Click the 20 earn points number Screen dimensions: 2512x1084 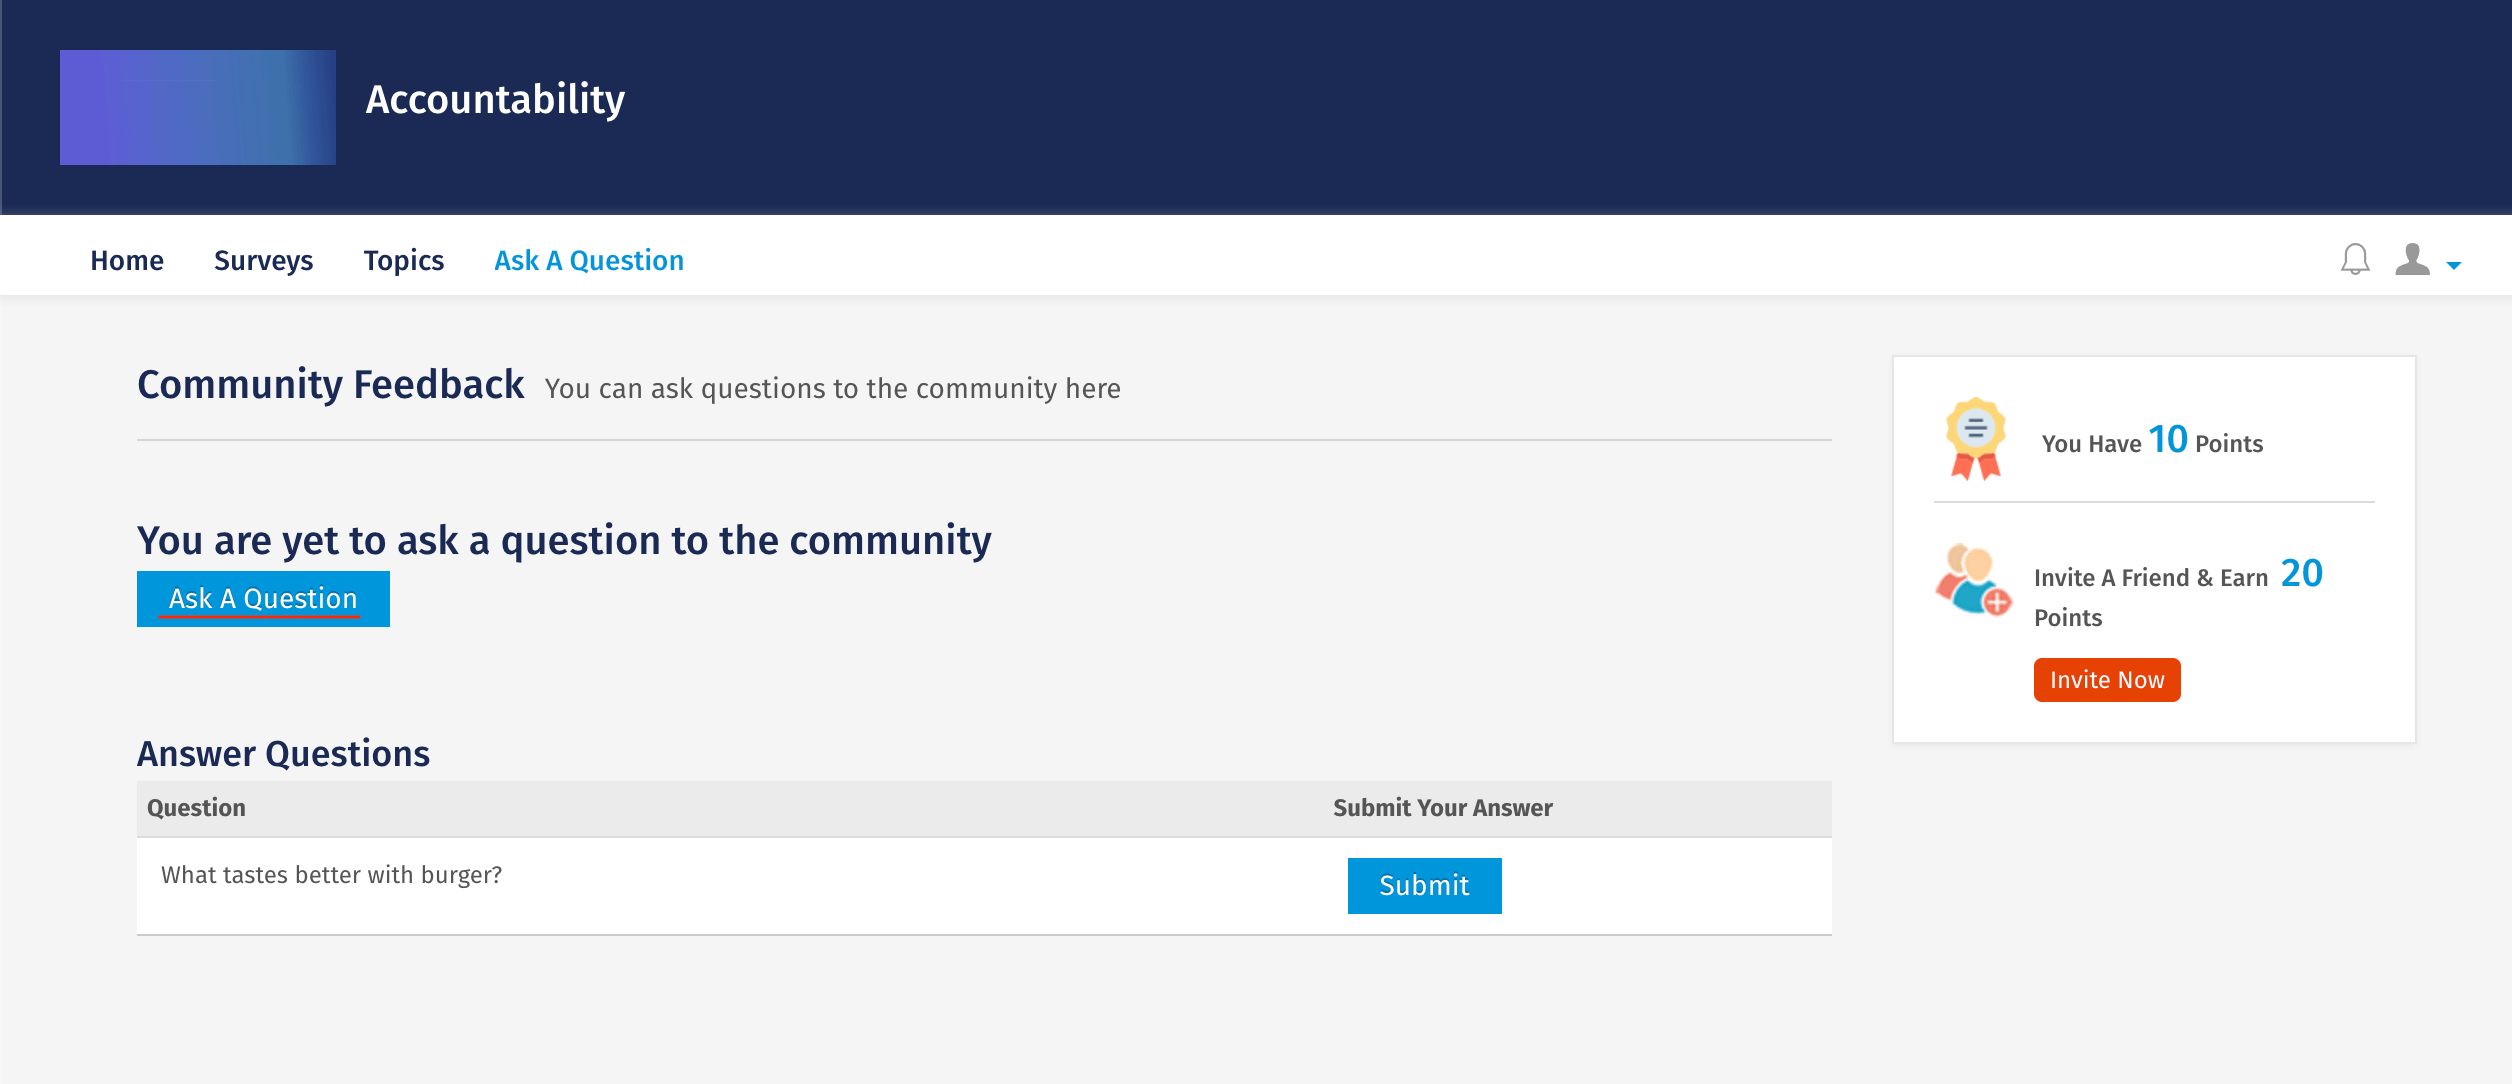(x=2301, y=574)
